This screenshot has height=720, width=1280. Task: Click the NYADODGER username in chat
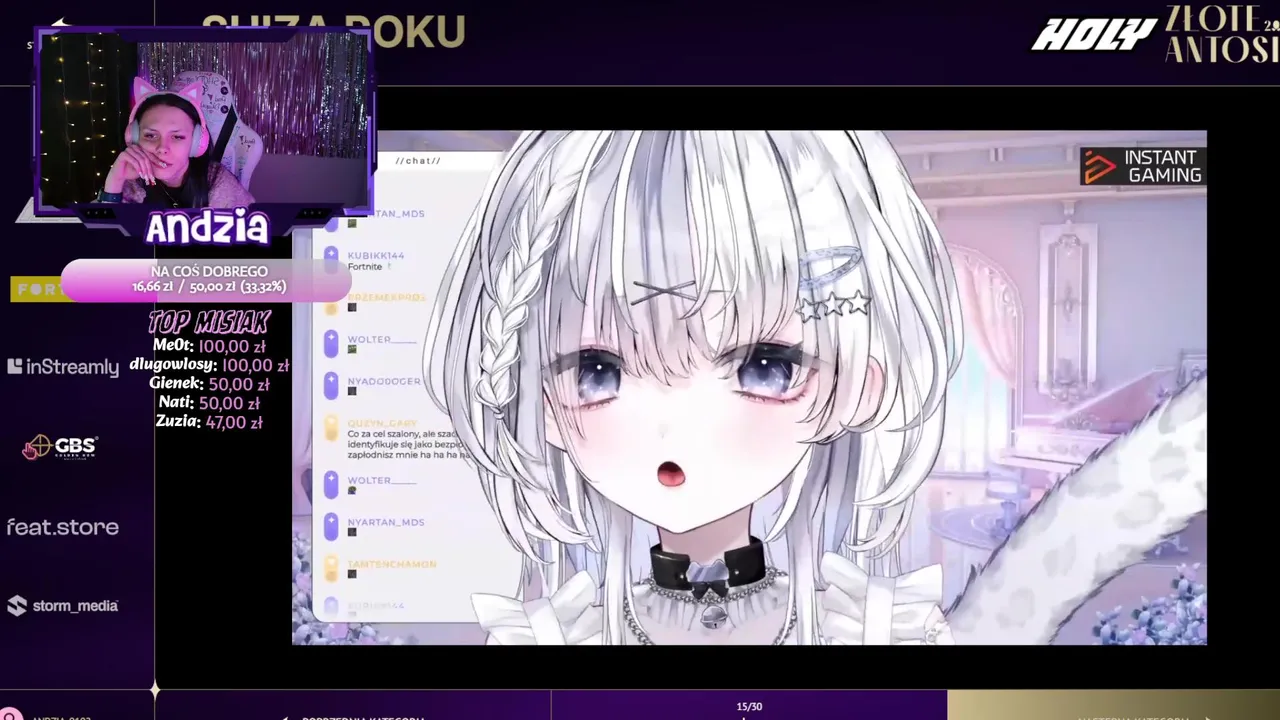(x=384, y=381)
